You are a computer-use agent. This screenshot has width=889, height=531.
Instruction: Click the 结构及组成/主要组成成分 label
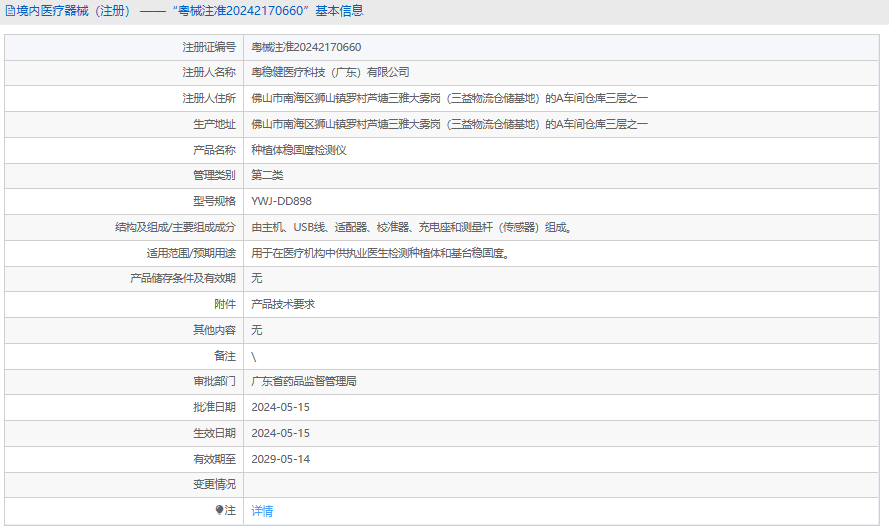coord(175,227)
